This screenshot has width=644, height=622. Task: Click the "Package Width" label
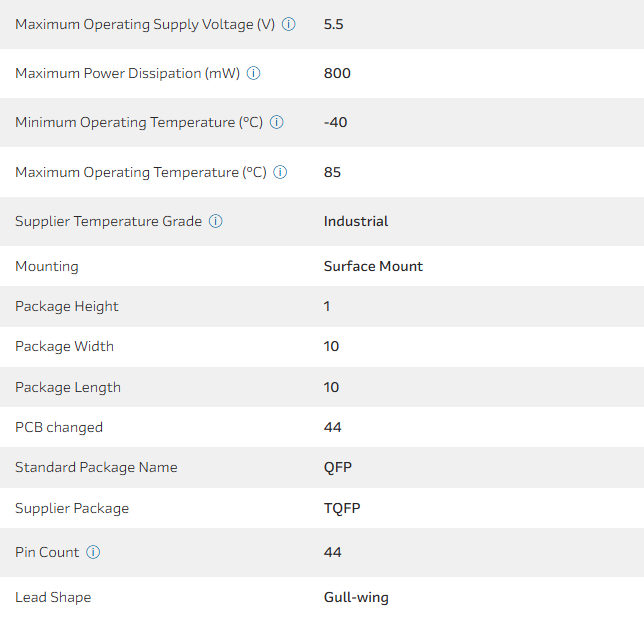point(65,346)
